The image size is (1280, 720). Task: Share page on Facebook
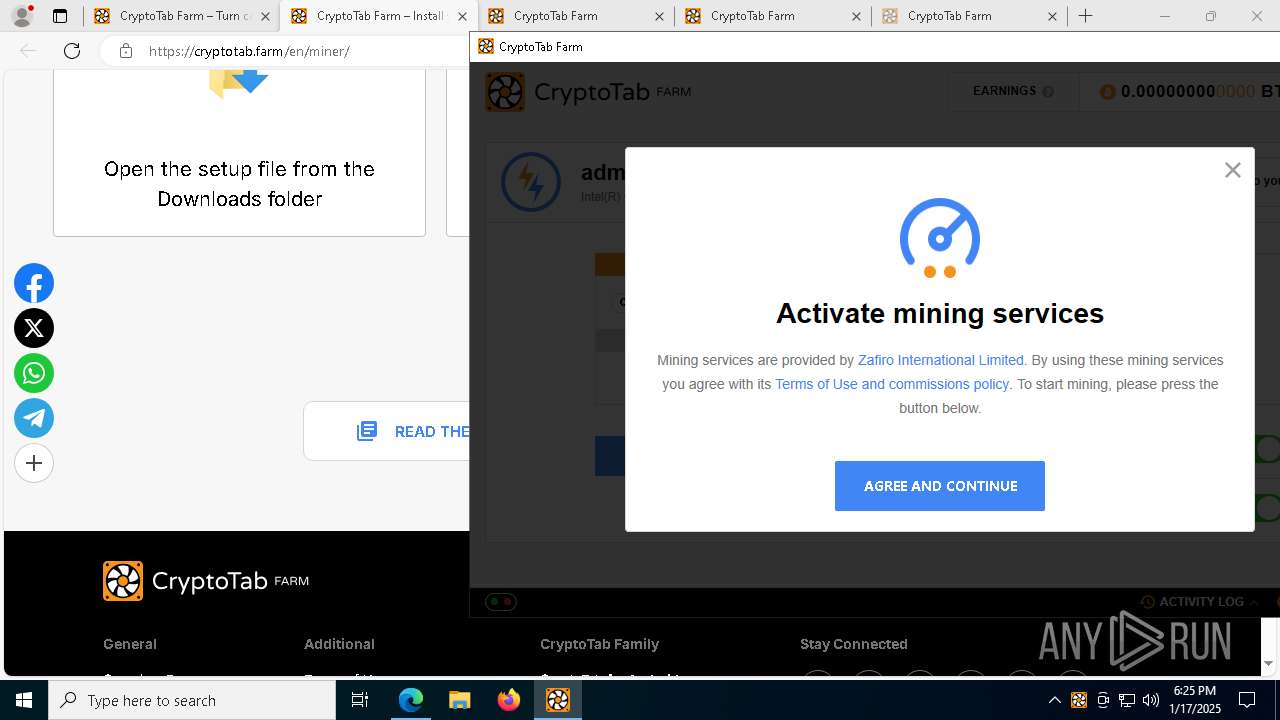point(34,284)
